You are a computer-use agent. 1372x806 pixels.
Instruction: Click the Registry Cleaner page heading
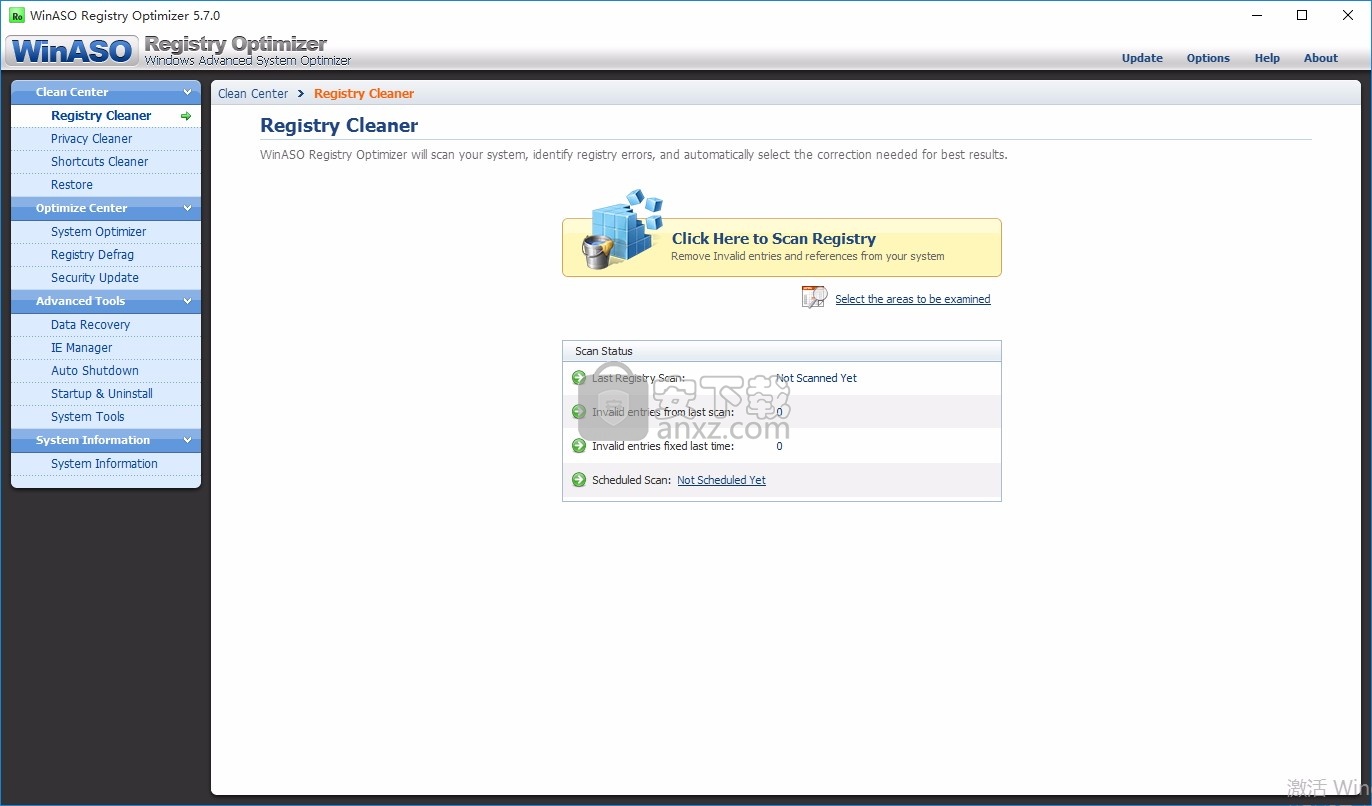[x=339, y=126]
